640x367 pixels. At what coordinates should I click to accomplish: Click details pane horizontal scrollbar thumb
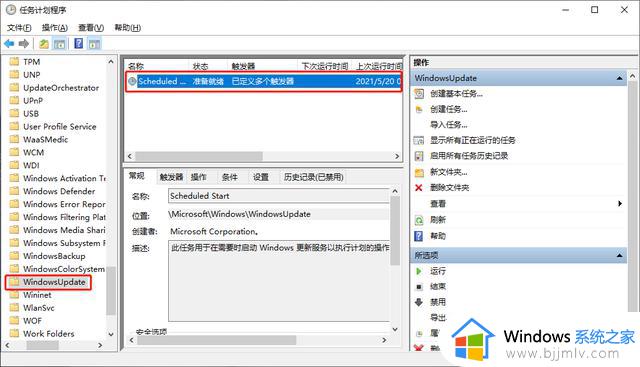click(217, 340)
